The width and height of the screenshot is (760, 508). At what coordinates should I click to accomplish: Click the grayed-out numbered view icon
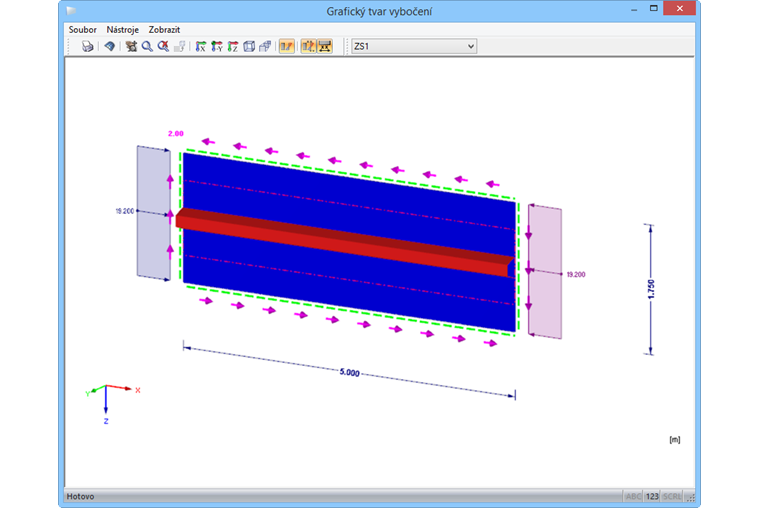(x=179, y=47)
